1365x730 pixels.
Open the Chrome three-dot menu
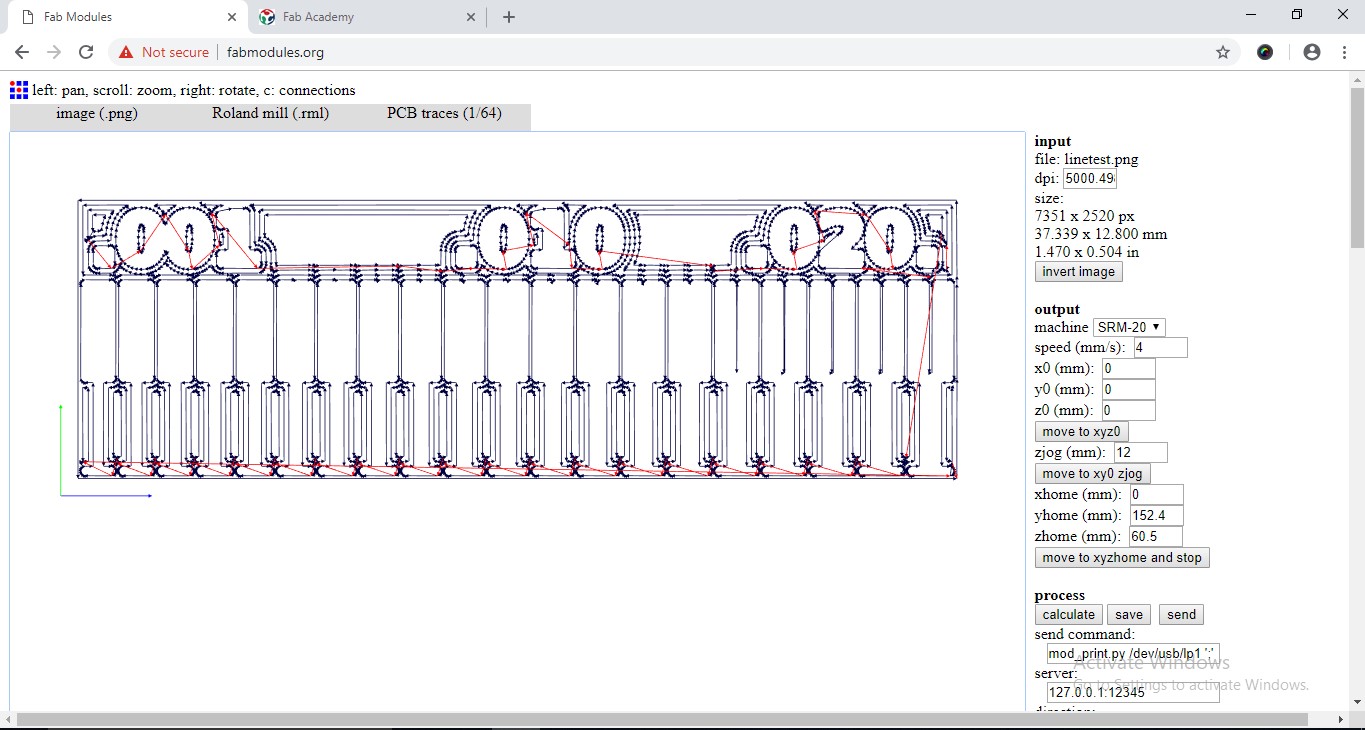[1344, 52]
